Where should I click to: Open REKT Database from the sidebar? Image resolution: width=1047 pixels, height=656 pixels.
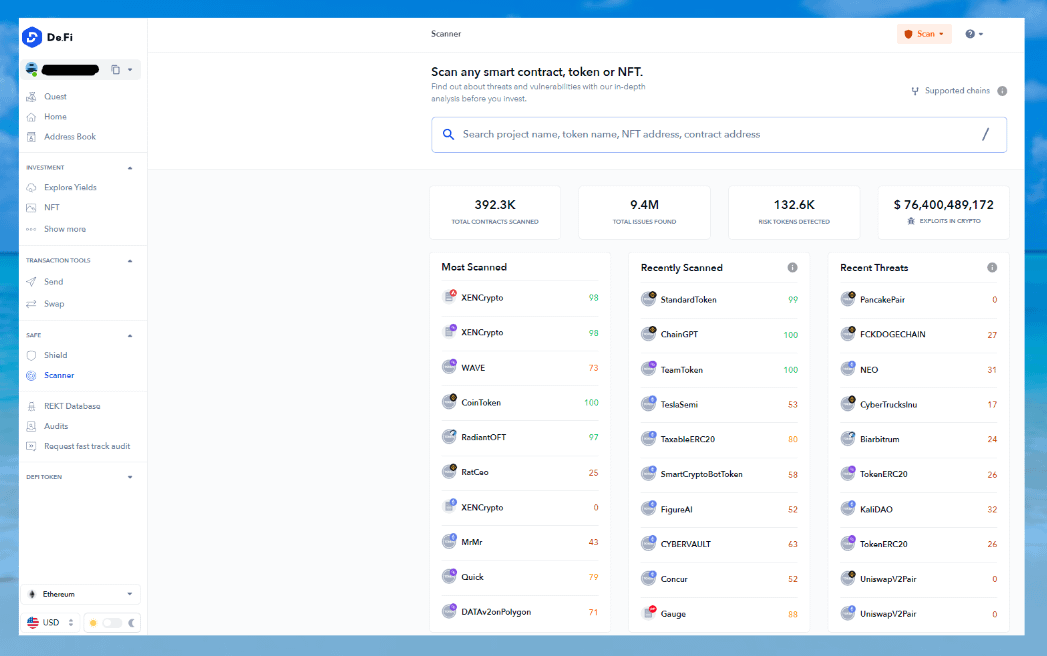click(x=72, y=406)
